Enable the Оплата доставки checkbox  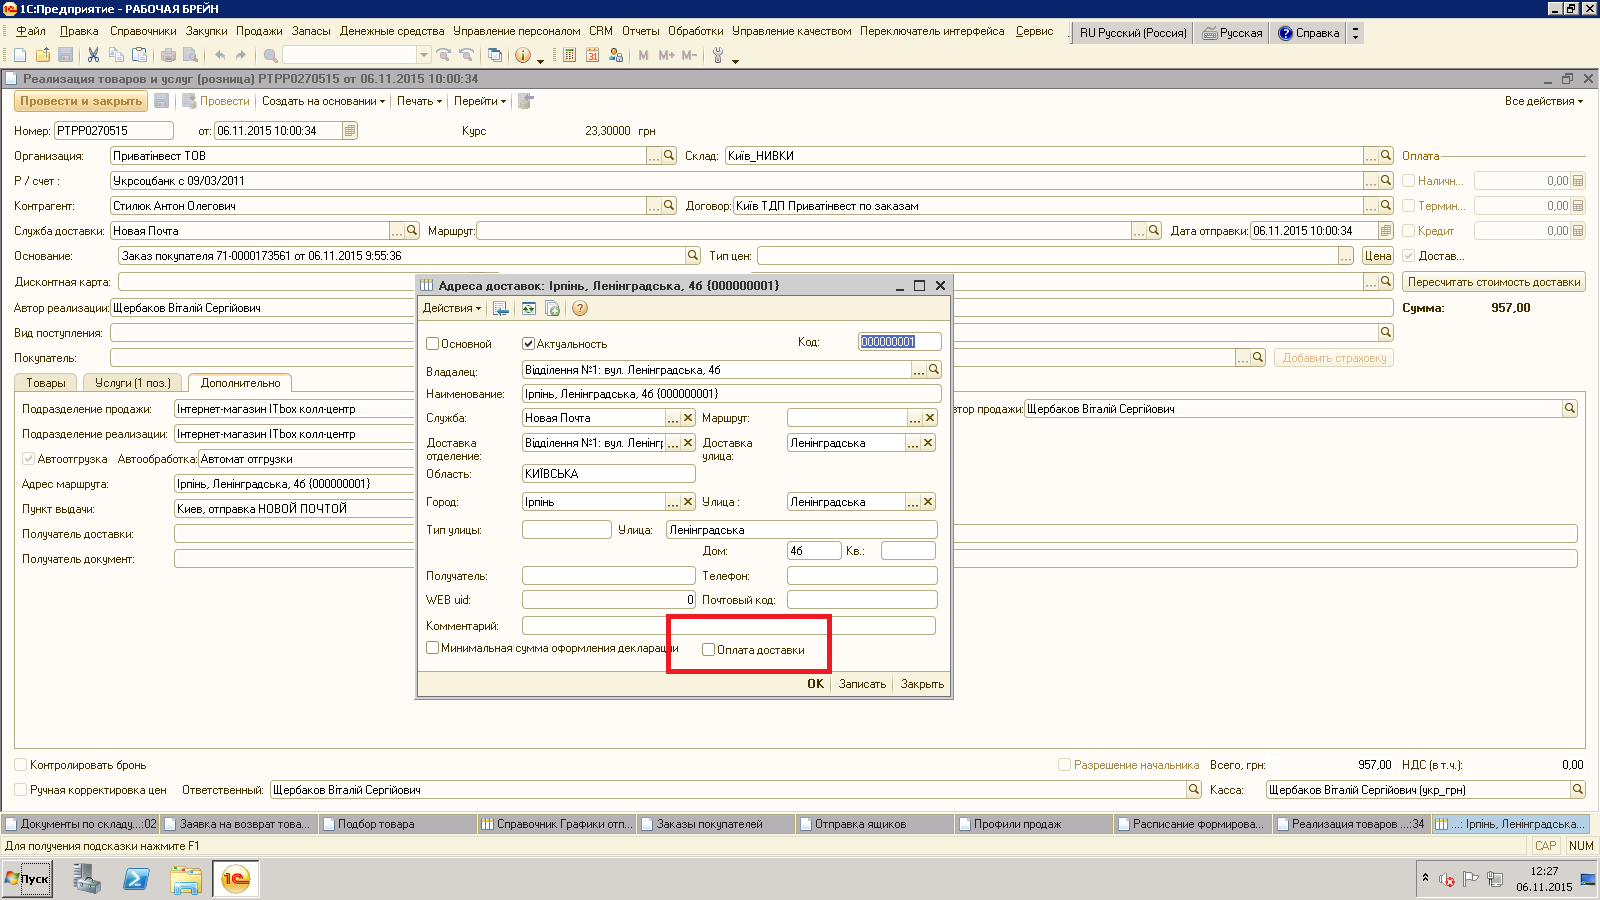pos(709,650)
